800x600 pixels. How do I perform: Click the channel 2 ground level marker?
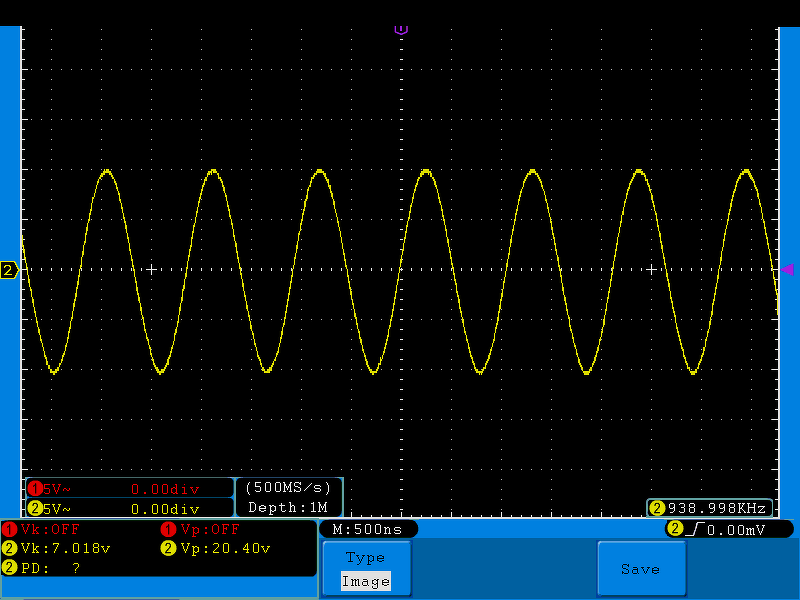coord(9,270)
